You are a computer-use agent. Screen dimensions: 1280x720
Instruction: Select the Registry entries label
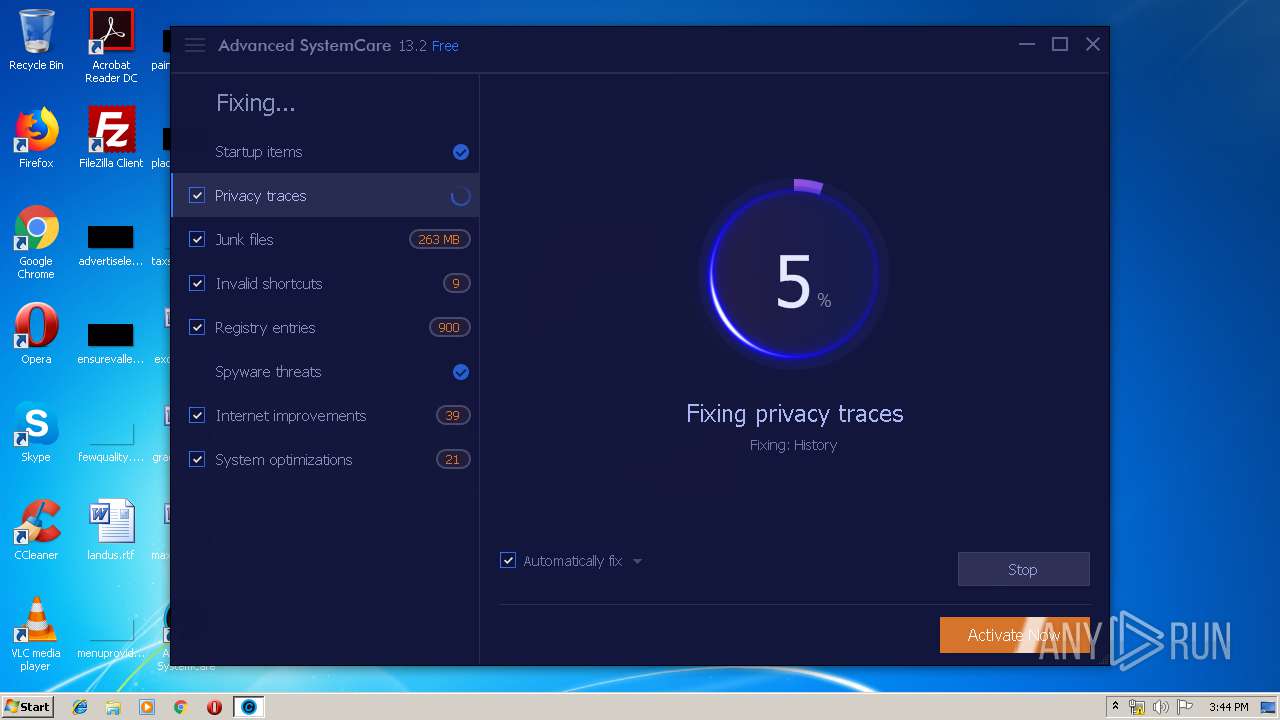(265, 328)
